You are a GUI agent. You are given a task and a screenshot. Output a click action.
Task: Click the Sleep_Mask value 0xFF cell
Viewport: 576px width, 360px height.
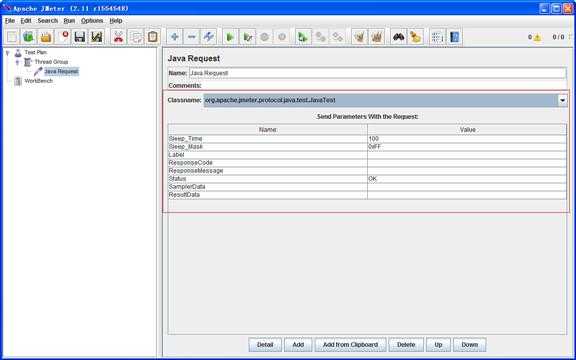tap(467, 147)
